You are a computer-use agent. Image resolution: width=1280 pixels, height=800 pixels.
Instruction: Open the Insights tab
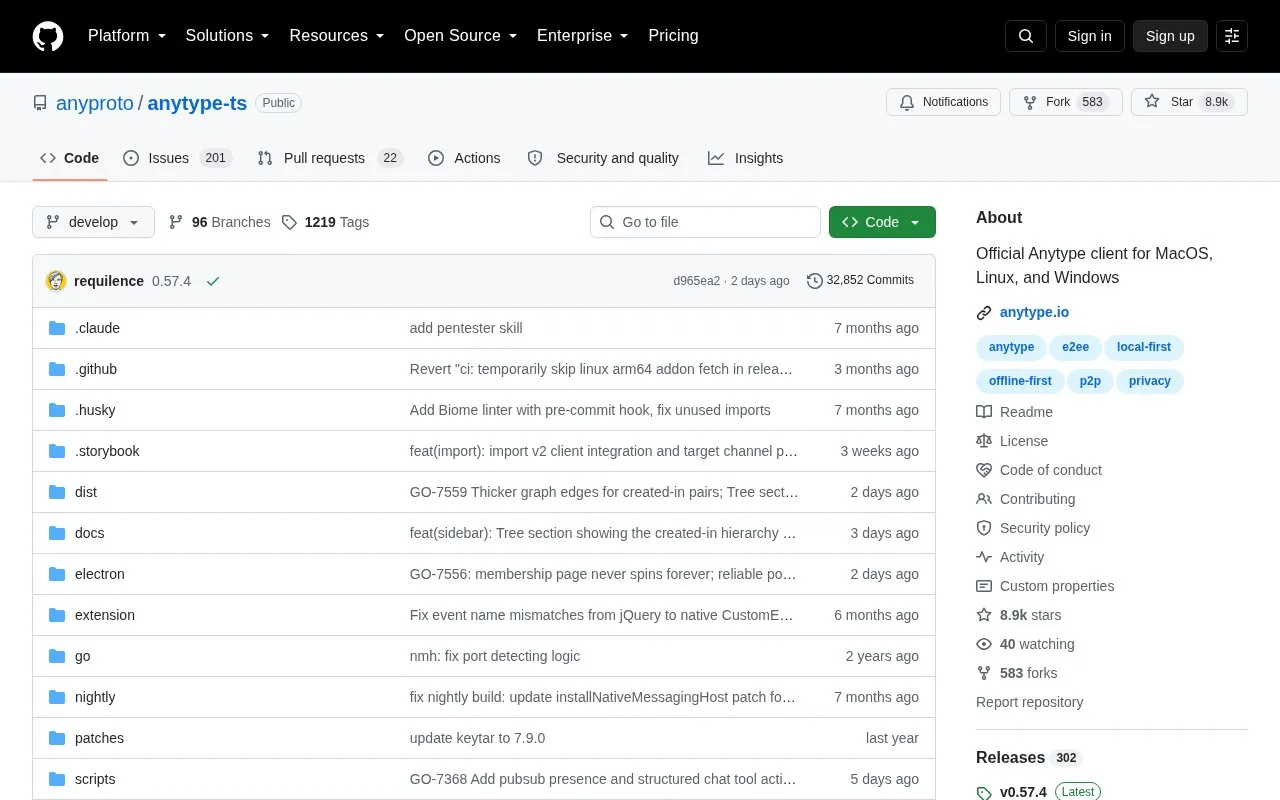click(745, 158)
